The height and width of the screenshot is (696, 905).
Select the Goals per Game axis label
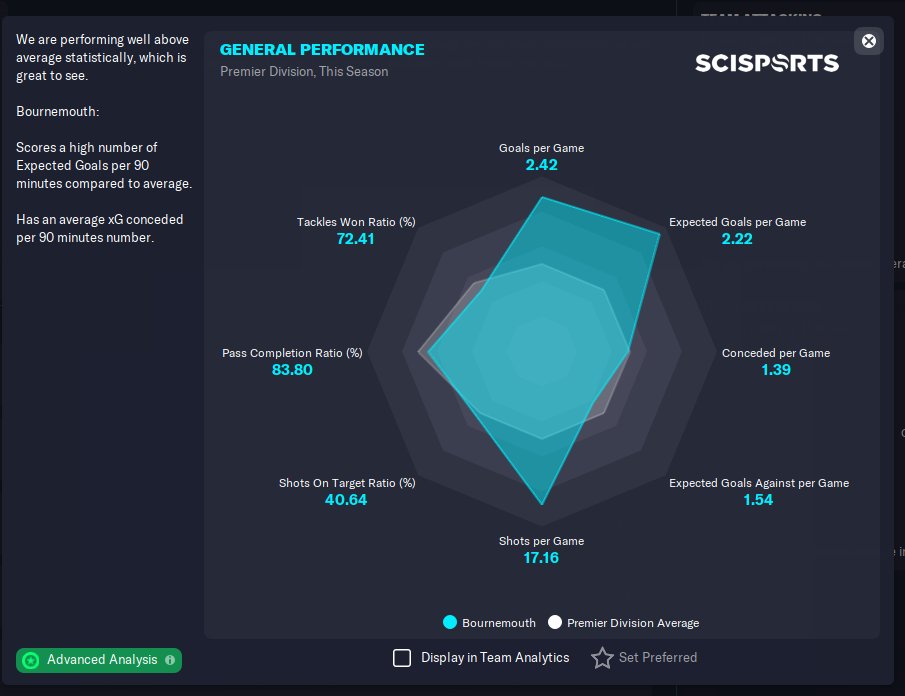pos(541,148)
